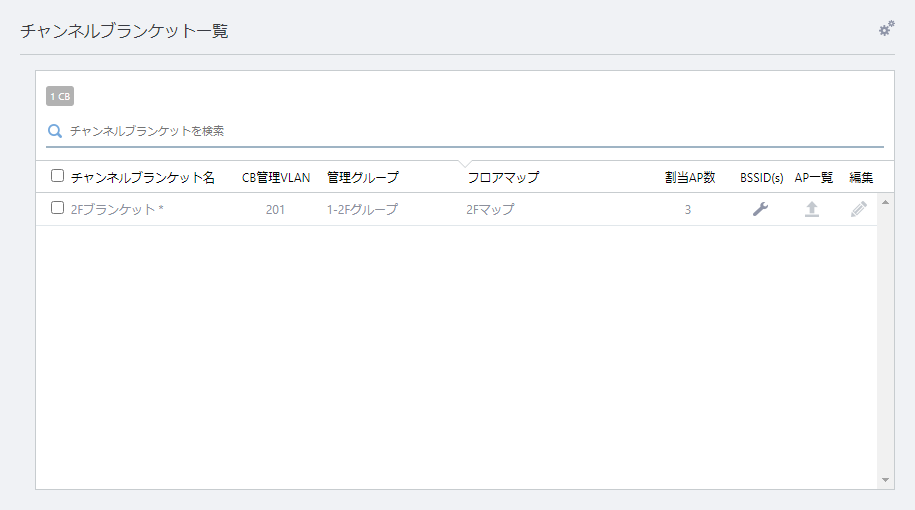Sort by チャンネルブランケット名 column header
The width and height of the screenshot is (915, 510).
(x=143, y=177)
